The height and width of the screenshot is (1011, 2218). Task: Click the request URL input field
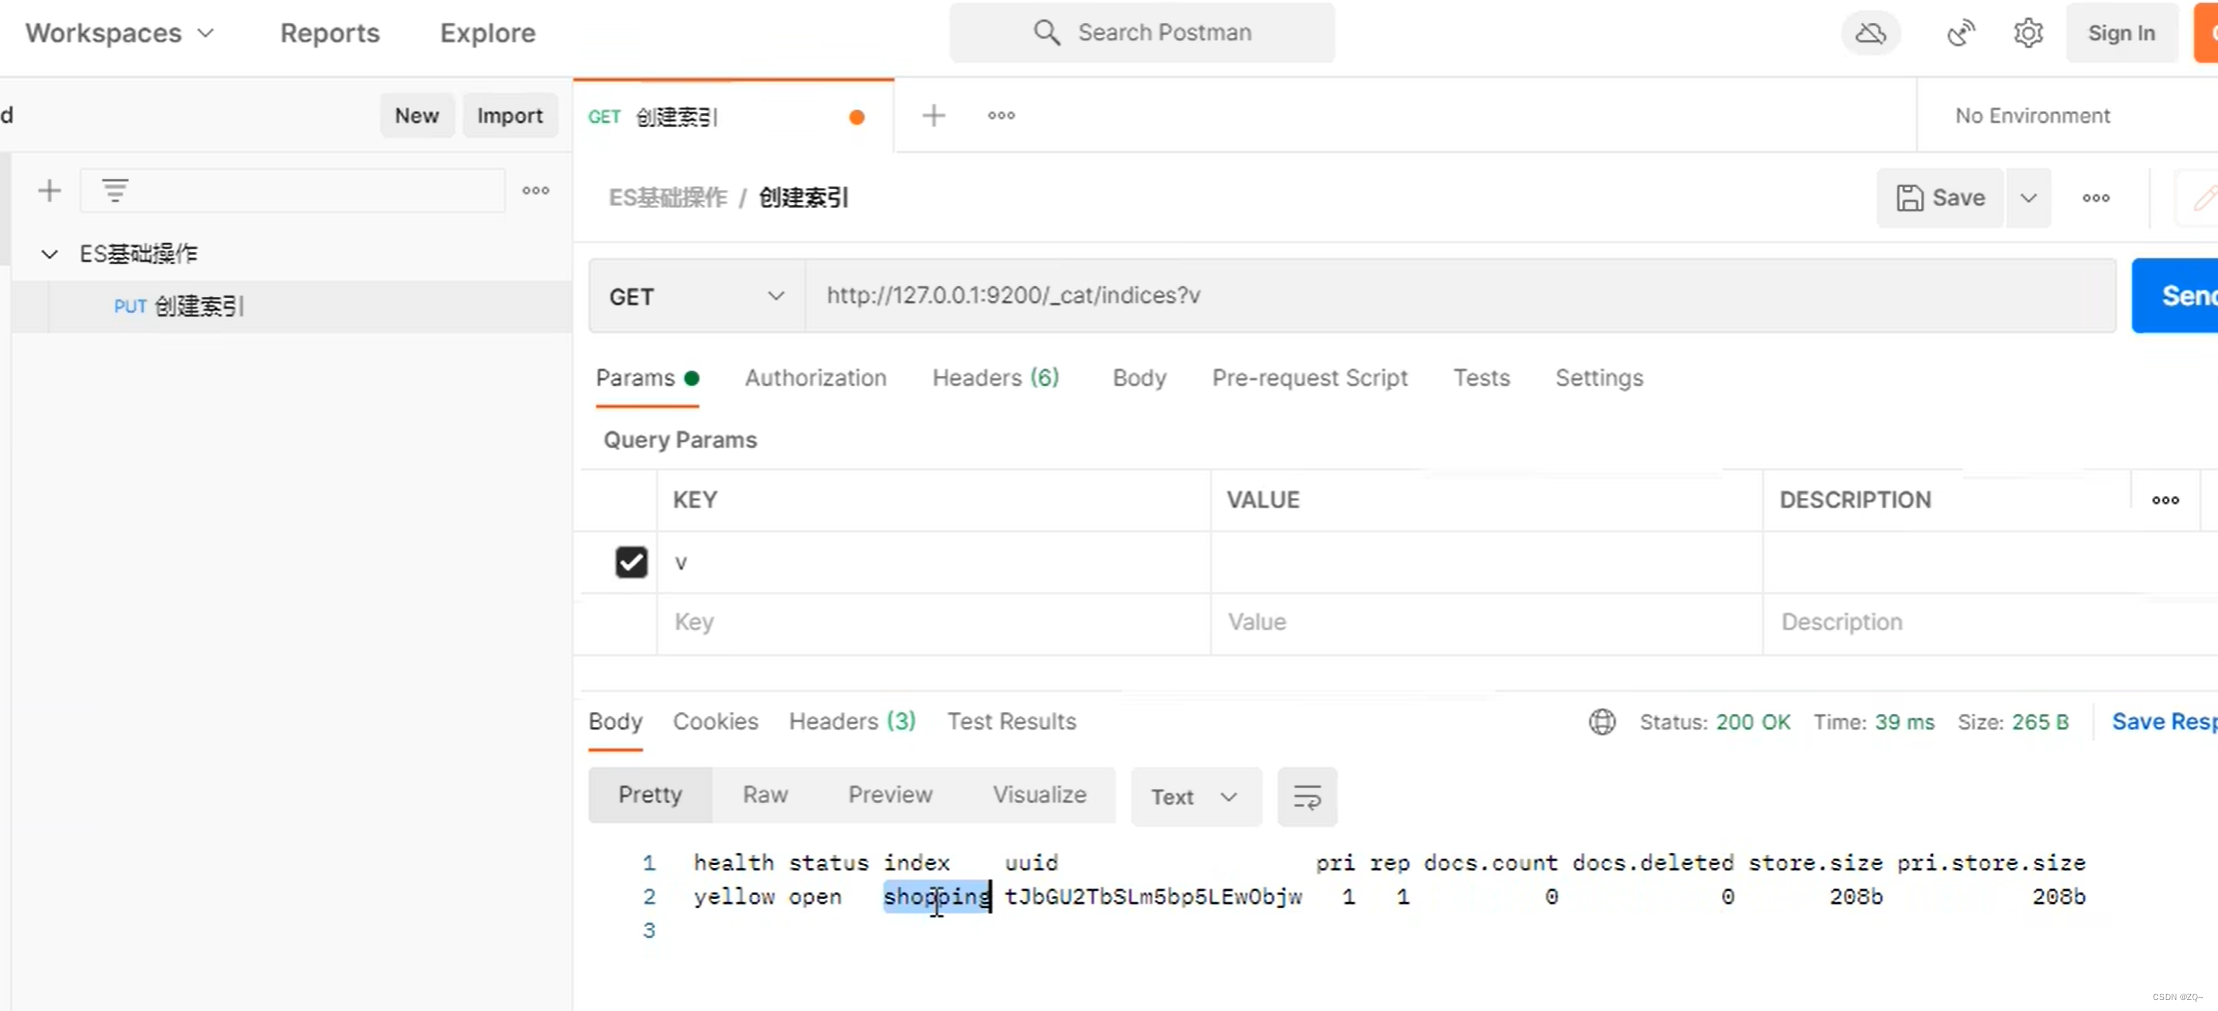coord(1460,296)
